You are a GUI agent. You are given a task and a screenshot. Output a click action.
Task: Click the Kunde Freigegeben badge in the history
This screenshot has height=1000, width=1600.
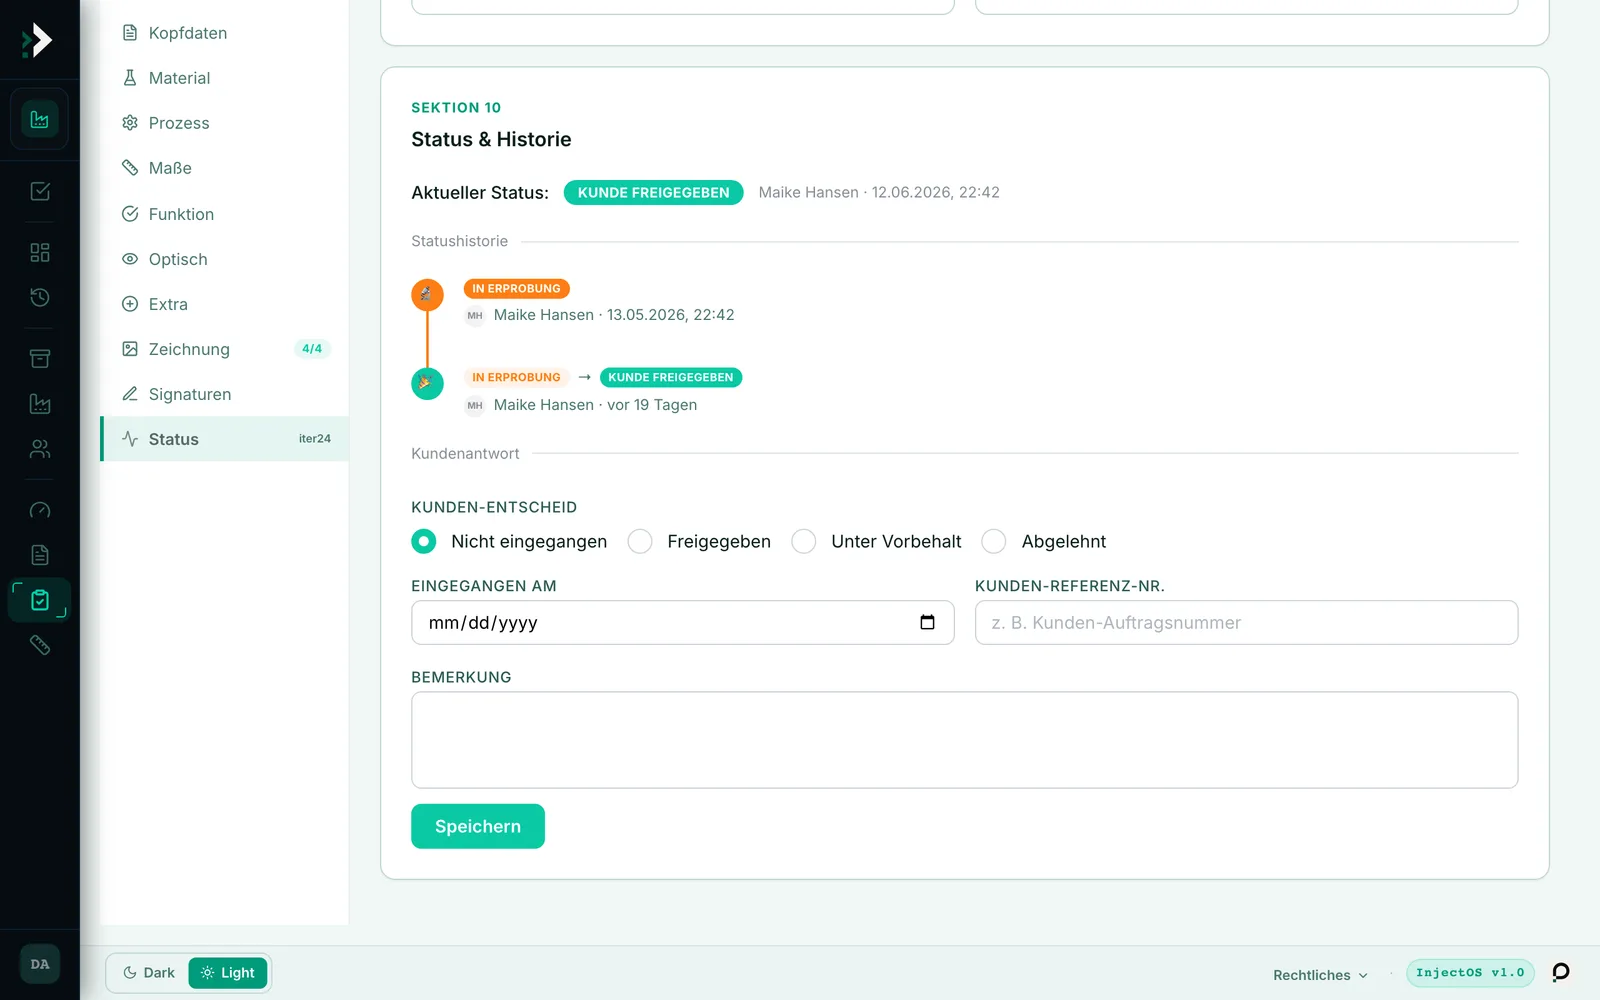click(671, 378)
